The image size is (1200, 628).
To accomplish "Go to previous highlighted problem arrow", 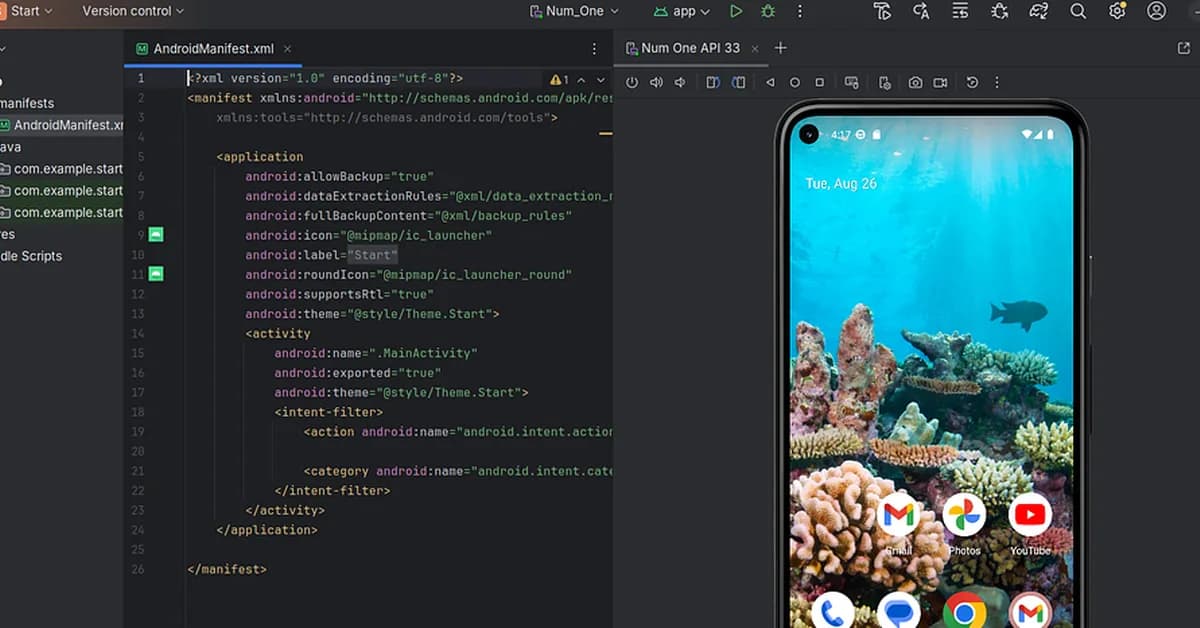I will (583, 79).
